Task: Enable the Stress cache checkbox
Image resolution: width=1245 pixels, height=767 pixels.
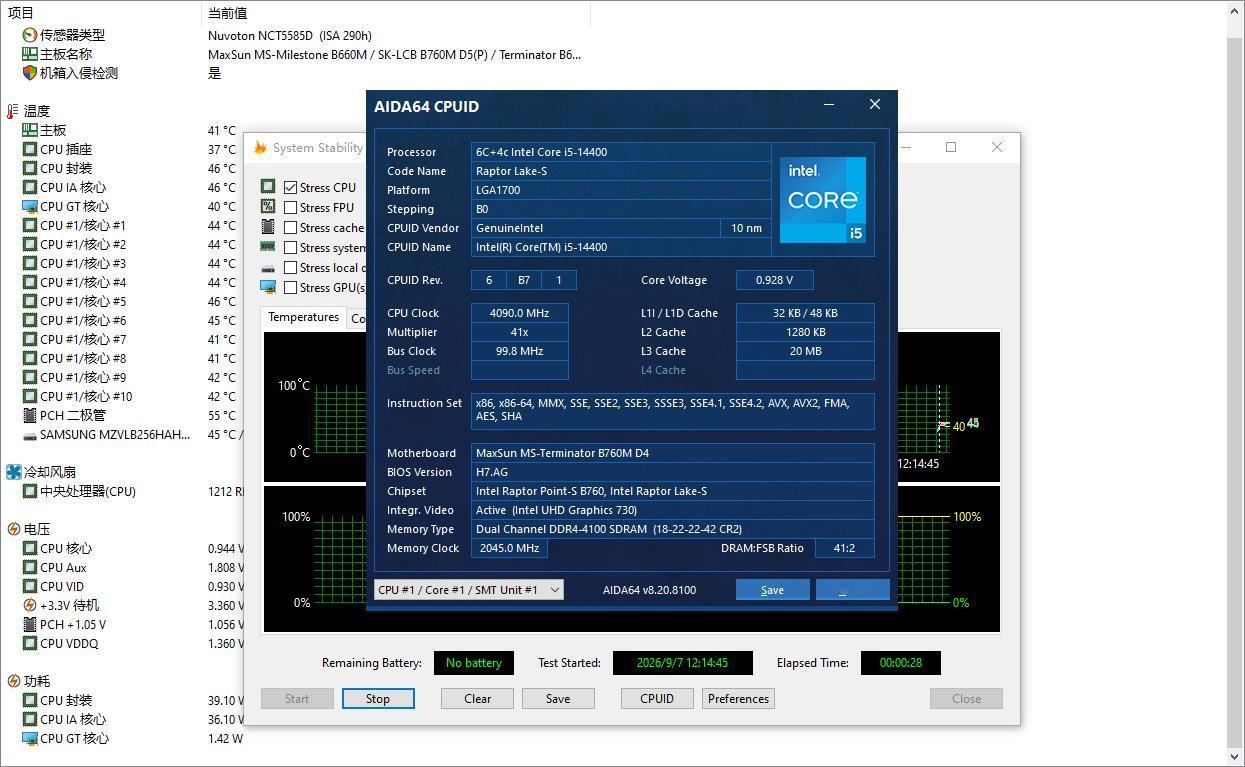Action: click(x=291, y=228)
